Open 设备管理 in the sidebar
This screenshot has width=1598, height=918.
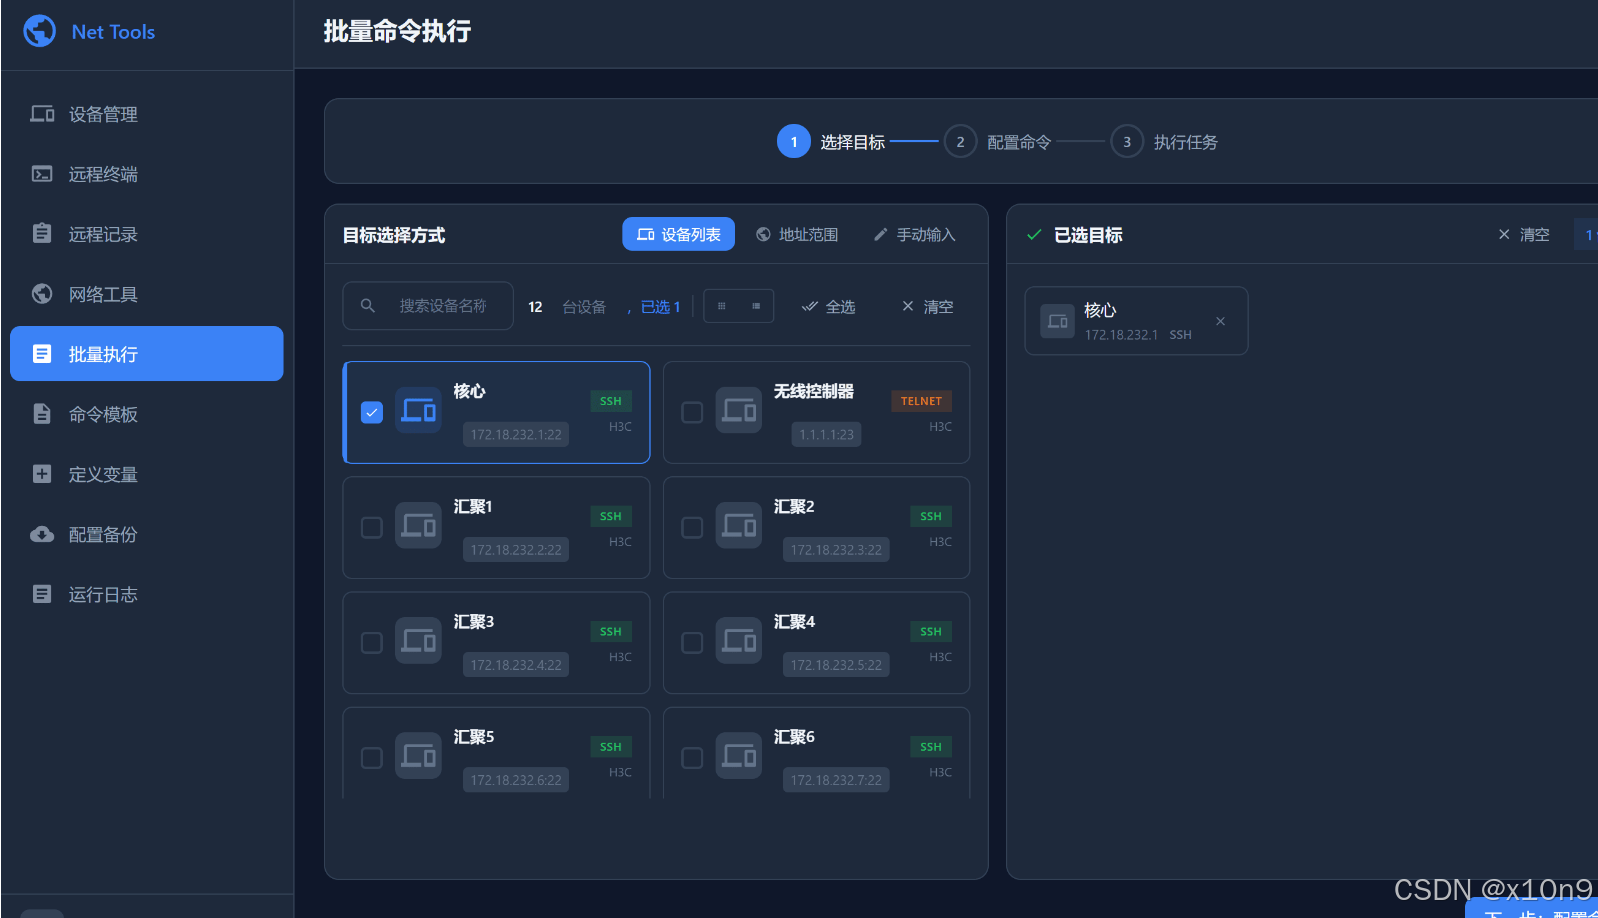[147, 114]
